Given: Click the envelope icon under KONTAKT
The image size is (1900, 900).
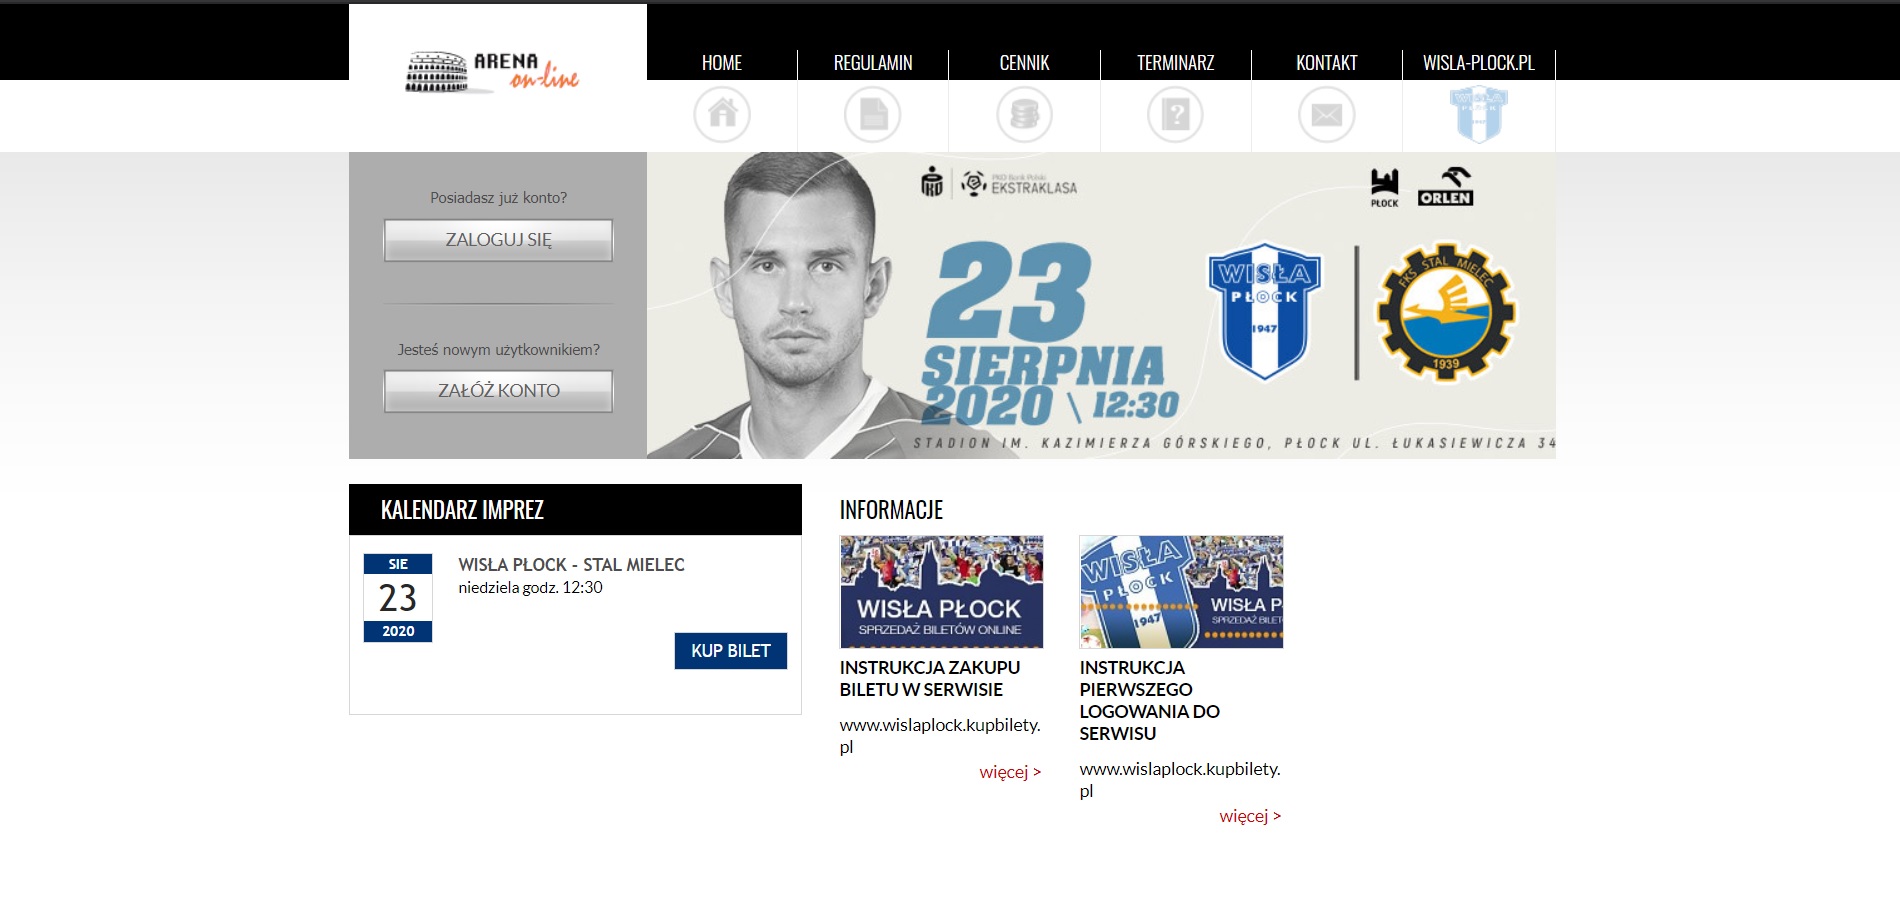Looking at the screenshot, I should (x=1326, y=114).
